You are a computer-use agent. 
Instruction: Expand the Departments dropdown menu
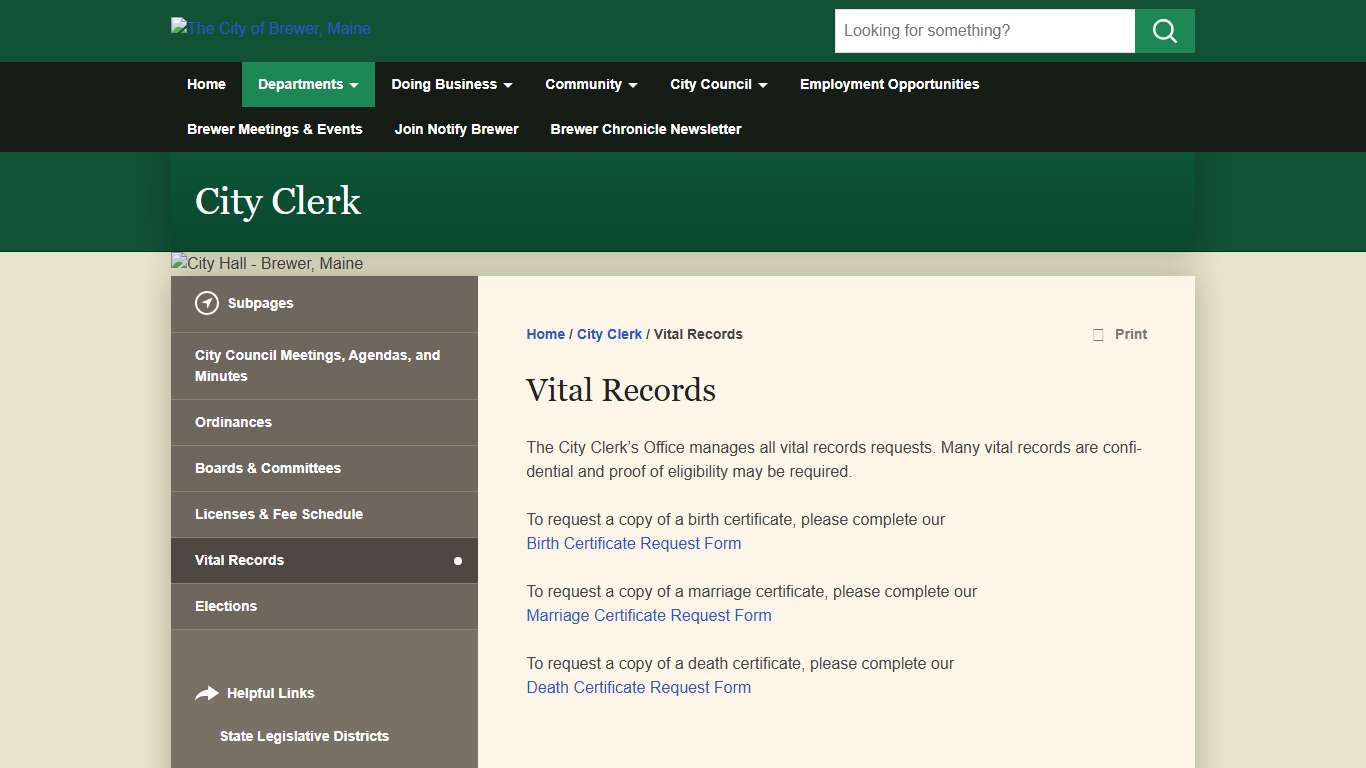(x=307, y=84)
